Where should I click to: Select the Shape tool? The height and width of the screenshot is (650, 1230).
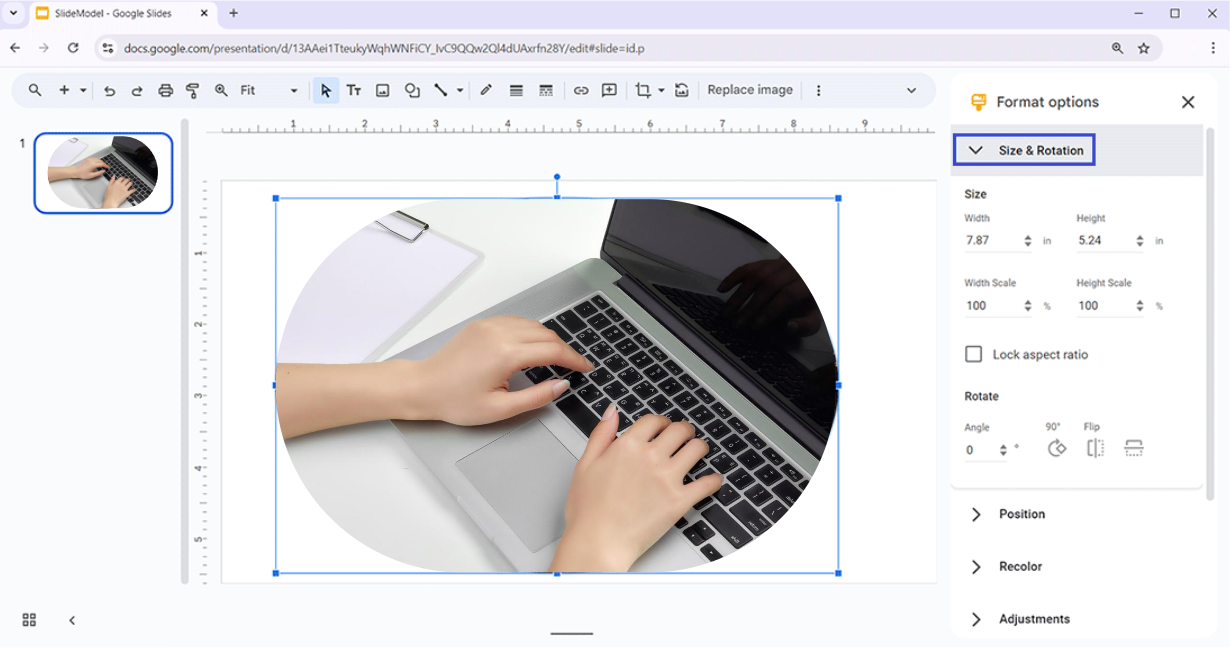click(412, 90)
